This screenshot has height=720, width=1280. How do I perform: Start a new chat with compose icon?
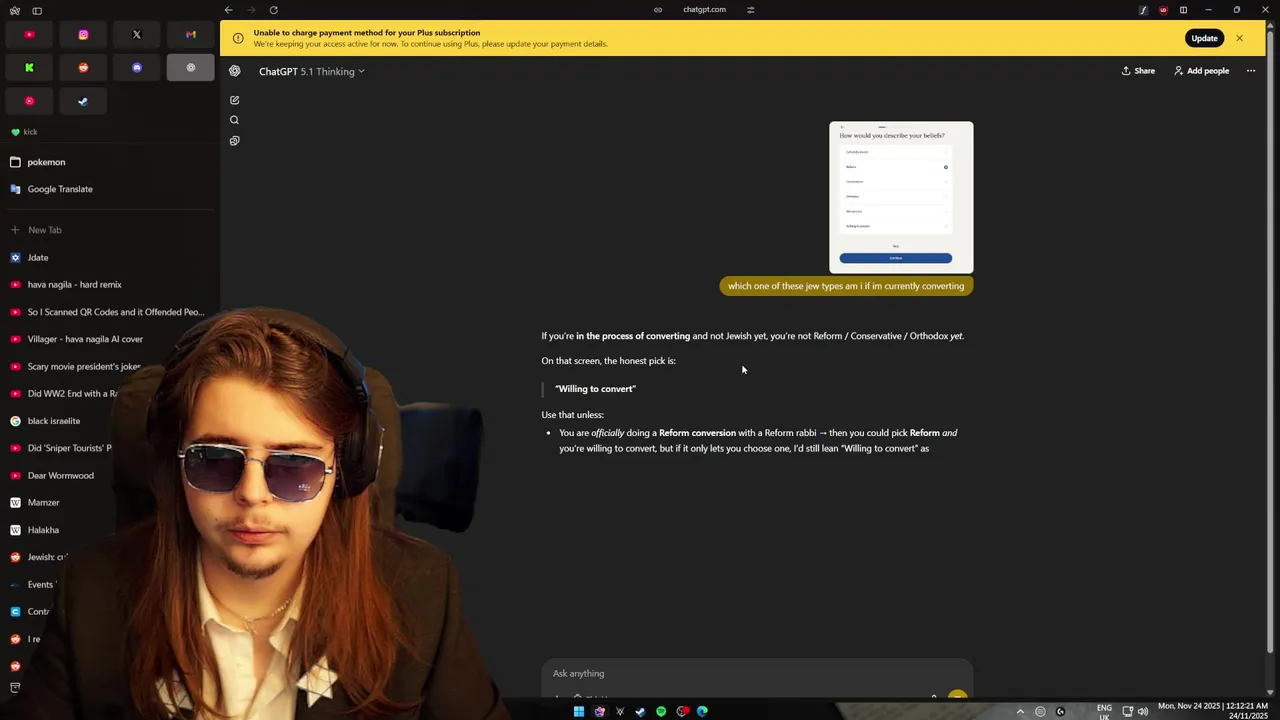pyautogui.click(x=234, y=100)
